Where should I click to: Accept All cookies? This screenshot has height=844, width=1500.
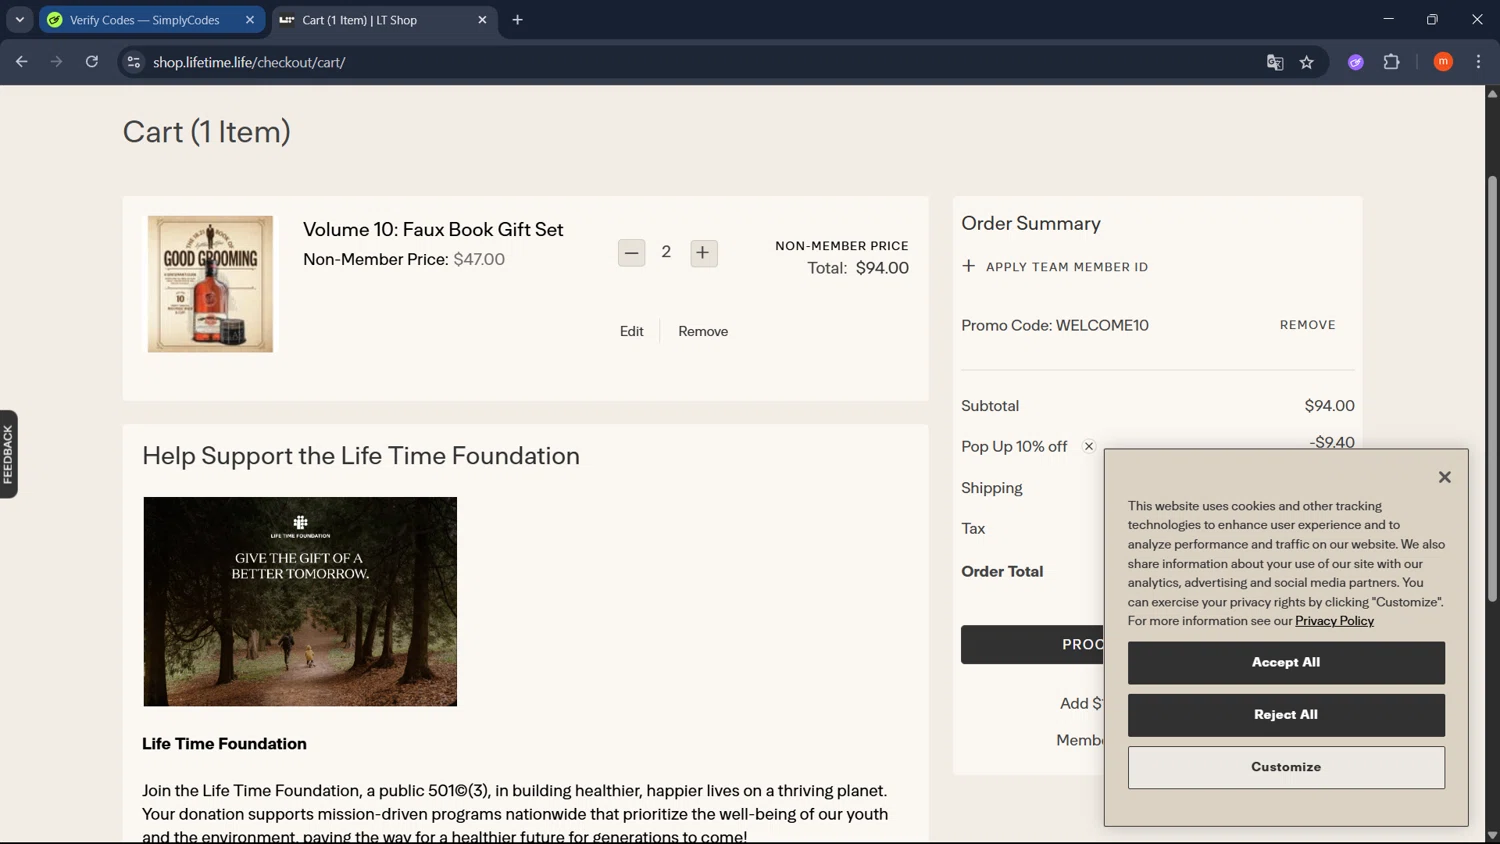1286,662
